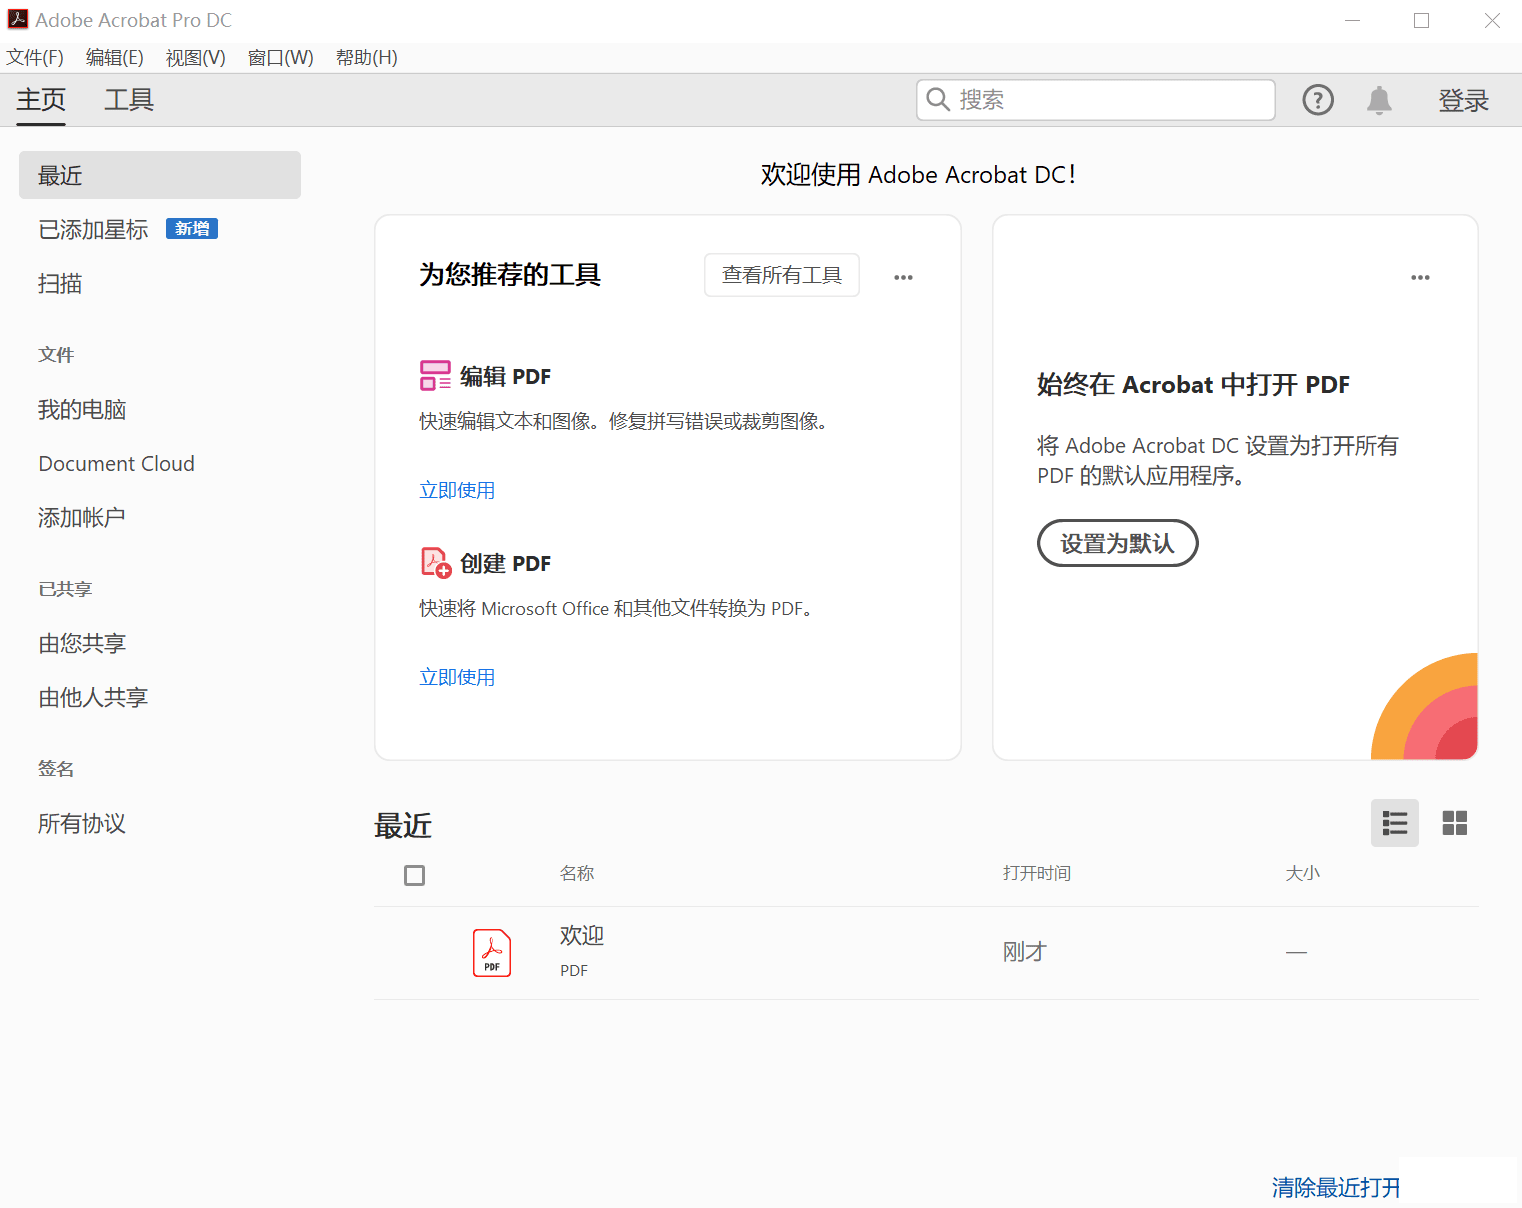1522x1208 pixels.
Task: Toggle the select-all checkbox in recent list
Action: [414, 875]
